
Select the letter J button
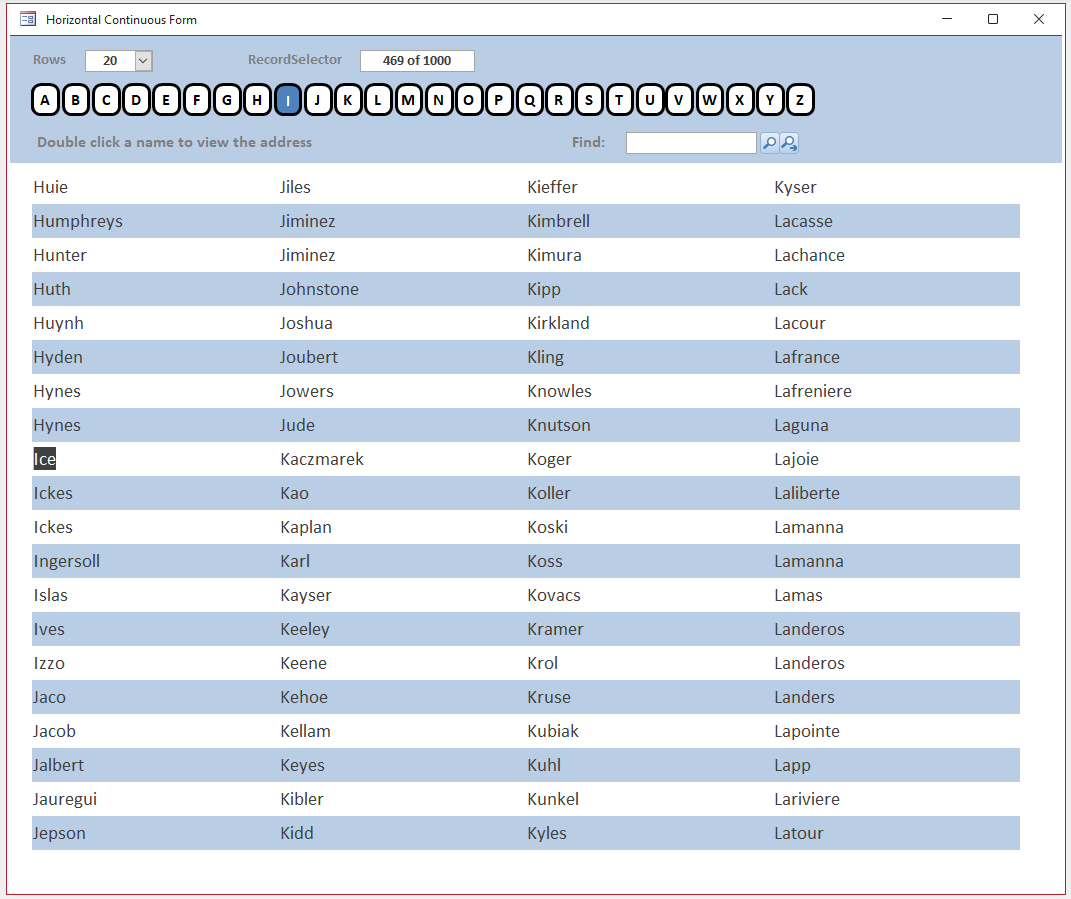click(x=318, y=100)
